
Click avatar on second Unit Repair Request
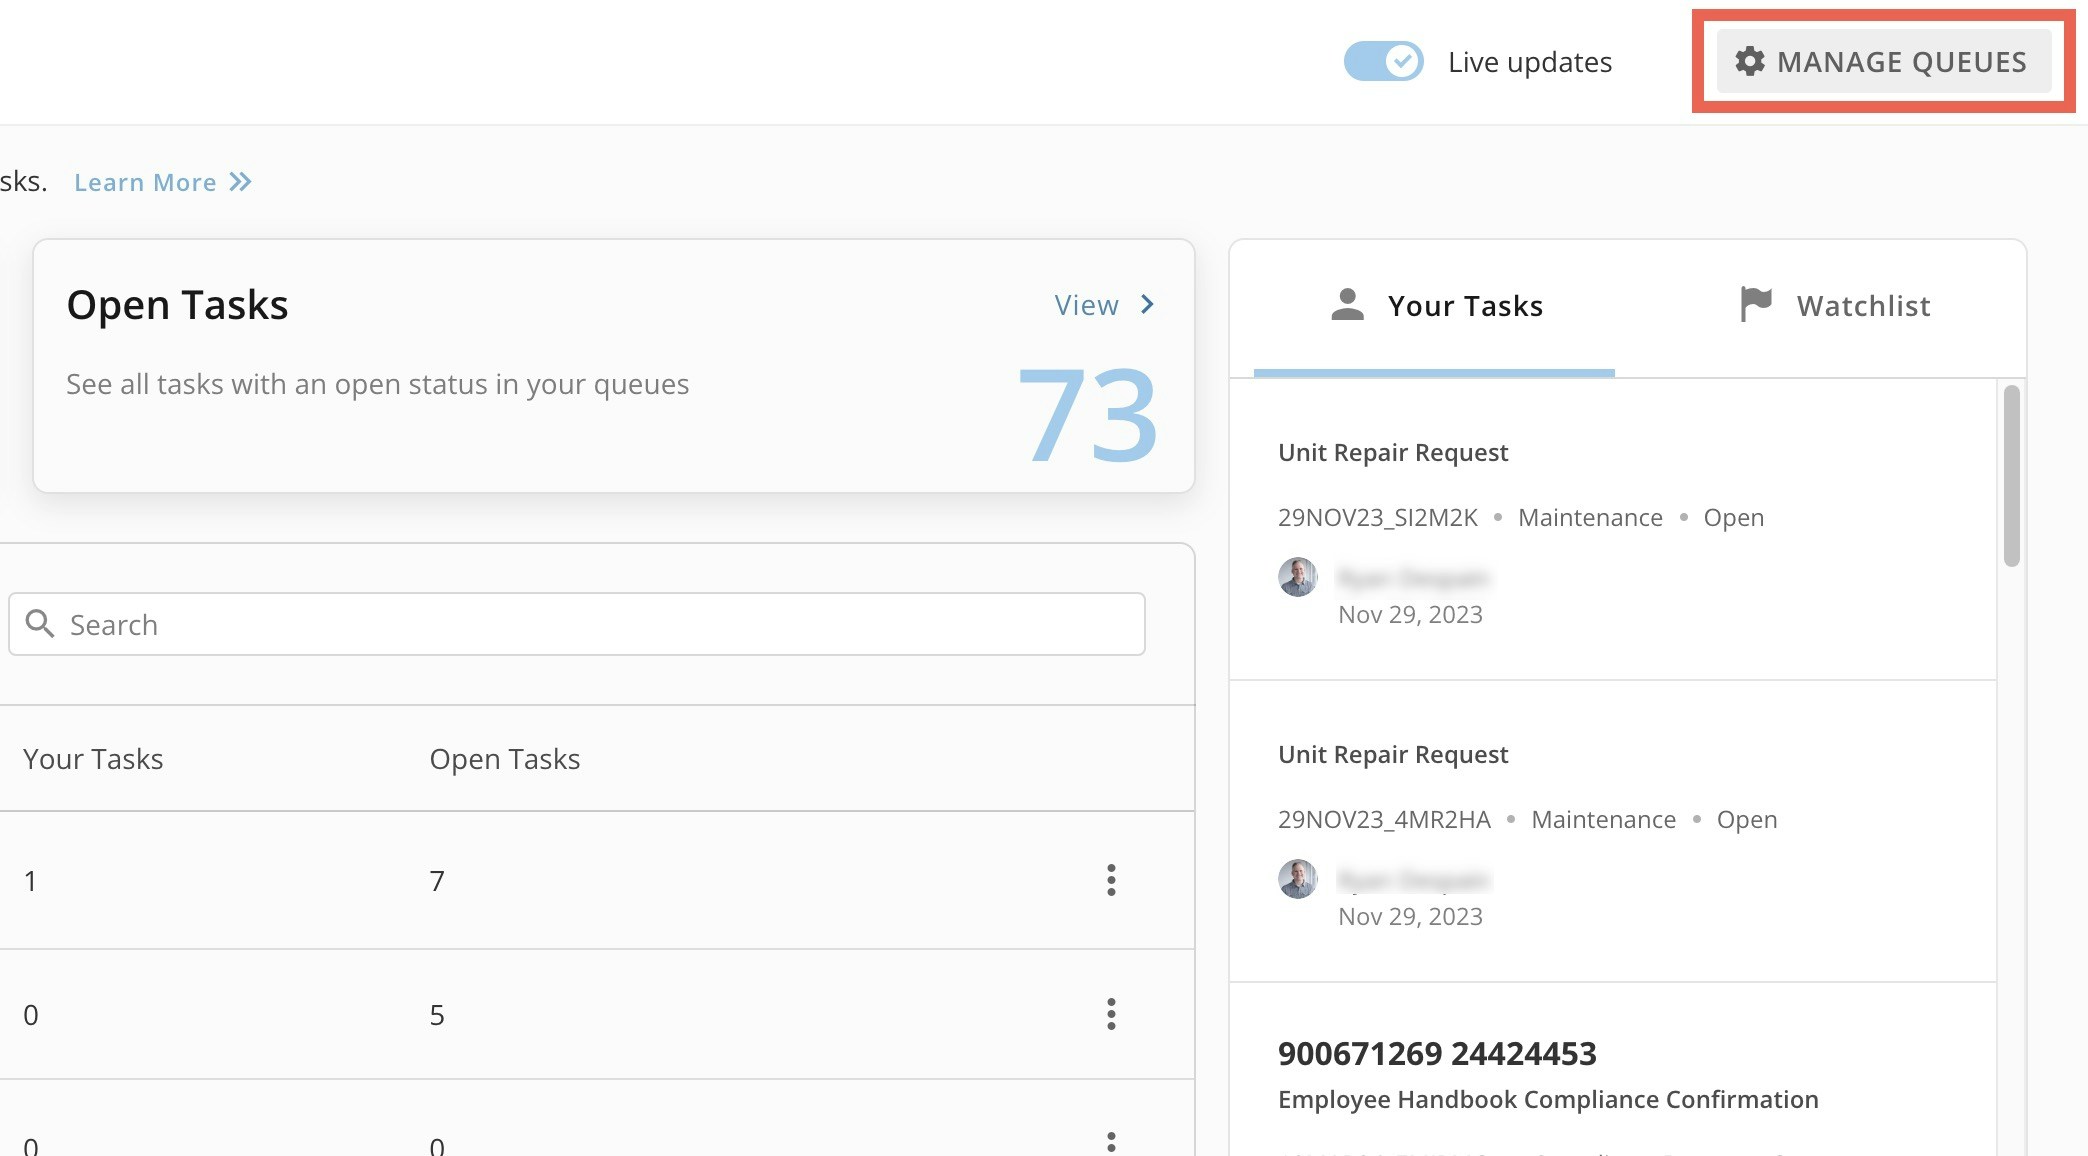1297,879
